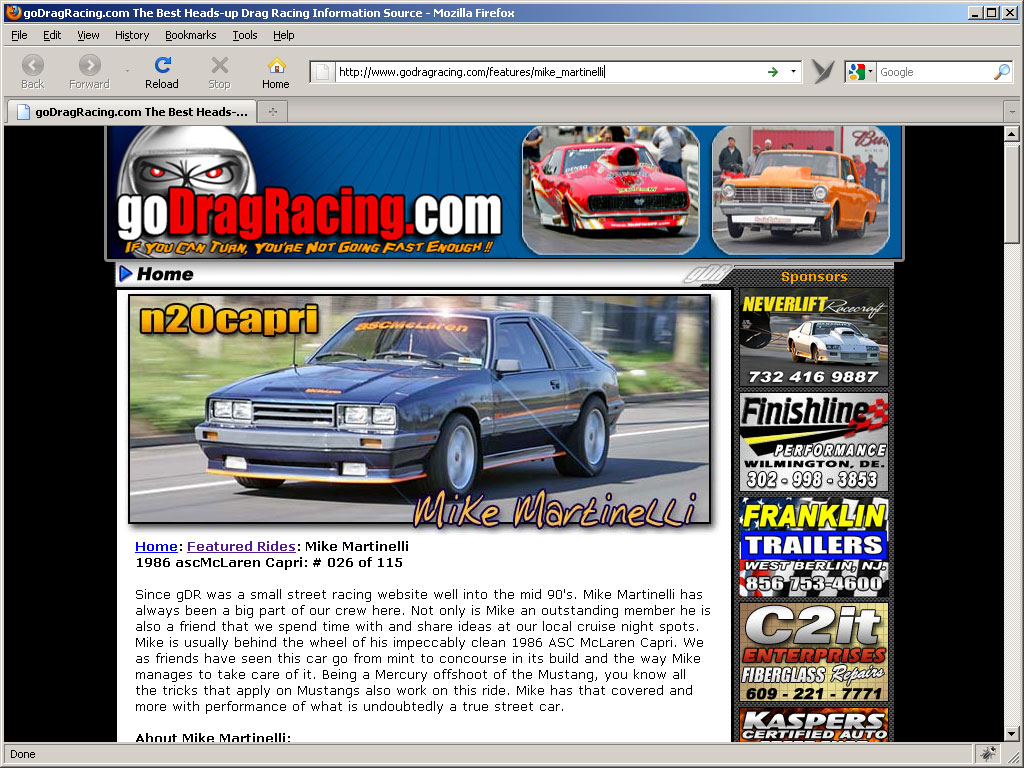Go to the Home page button
The width and height of the screenshot is (1024, 768).
click(x=276, y=72)
